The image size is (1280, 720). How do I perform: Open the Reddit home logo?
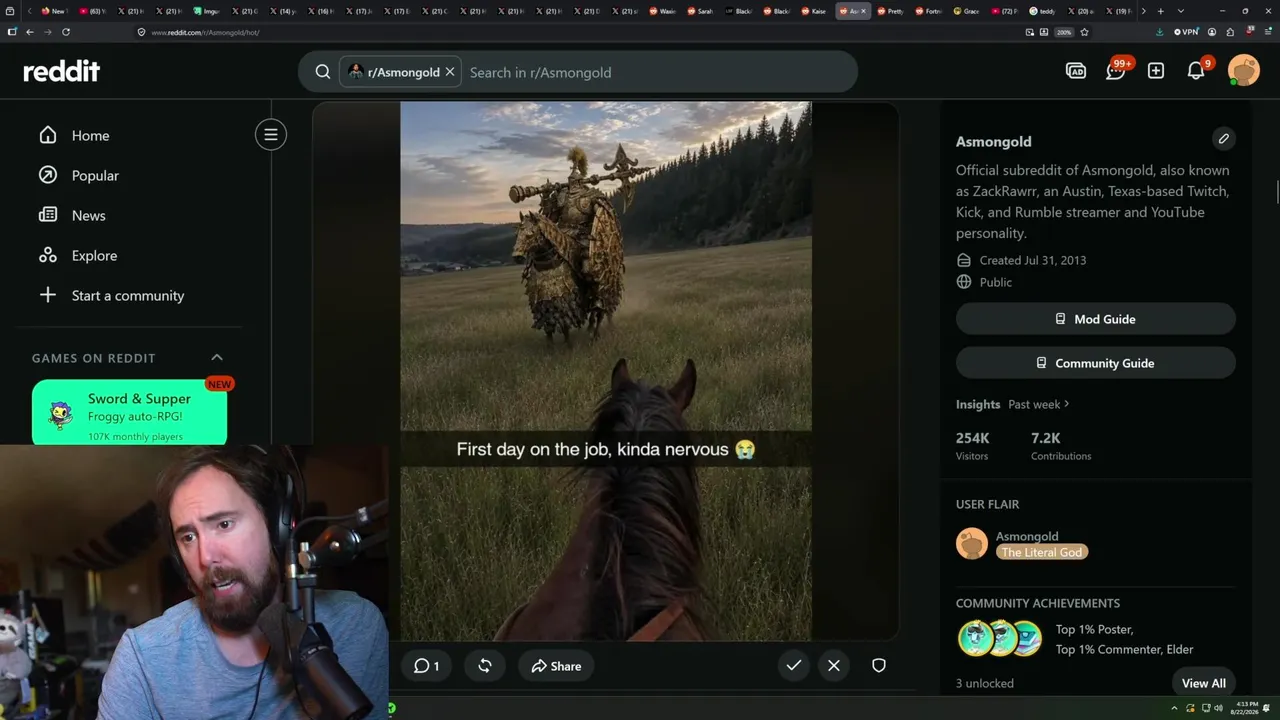point(62,71)
